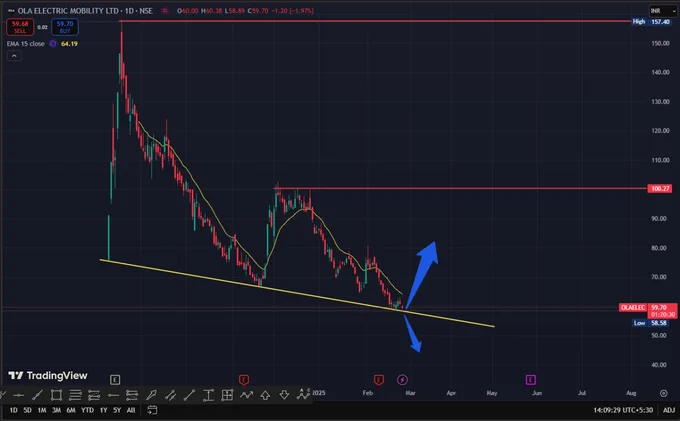
Task: Click the Mar label on time axis
Action: 410,393
